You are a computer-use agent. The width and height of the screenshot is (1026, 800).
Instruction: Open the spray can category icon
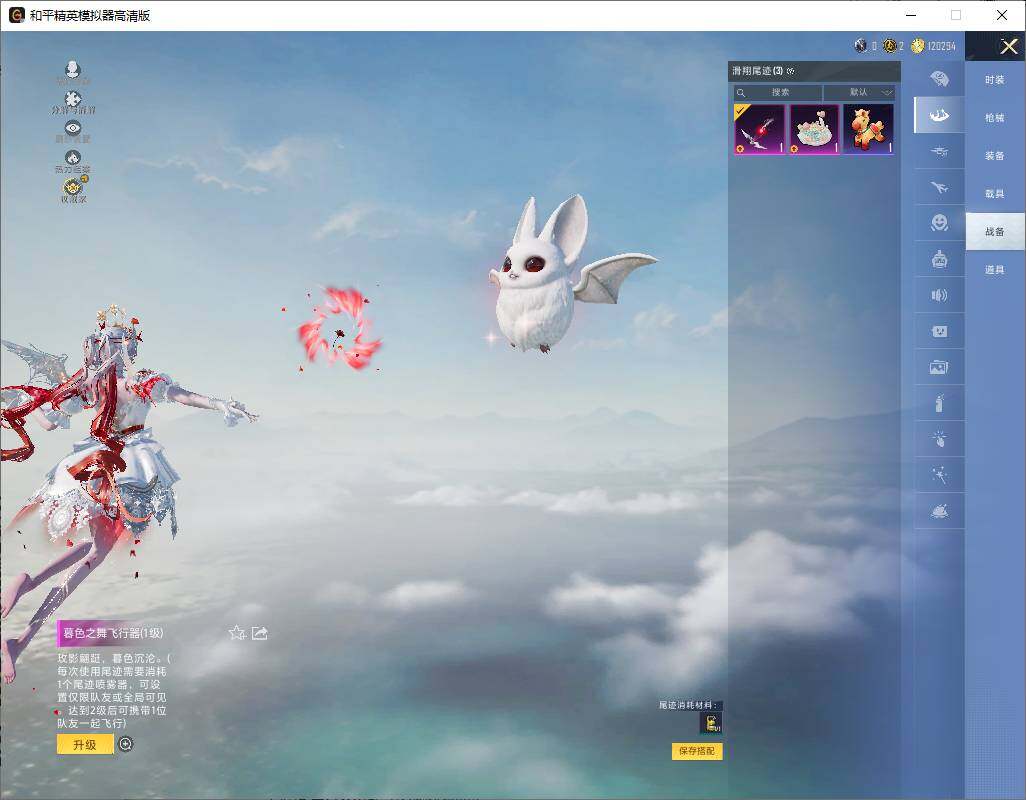(x=939, y=403)
